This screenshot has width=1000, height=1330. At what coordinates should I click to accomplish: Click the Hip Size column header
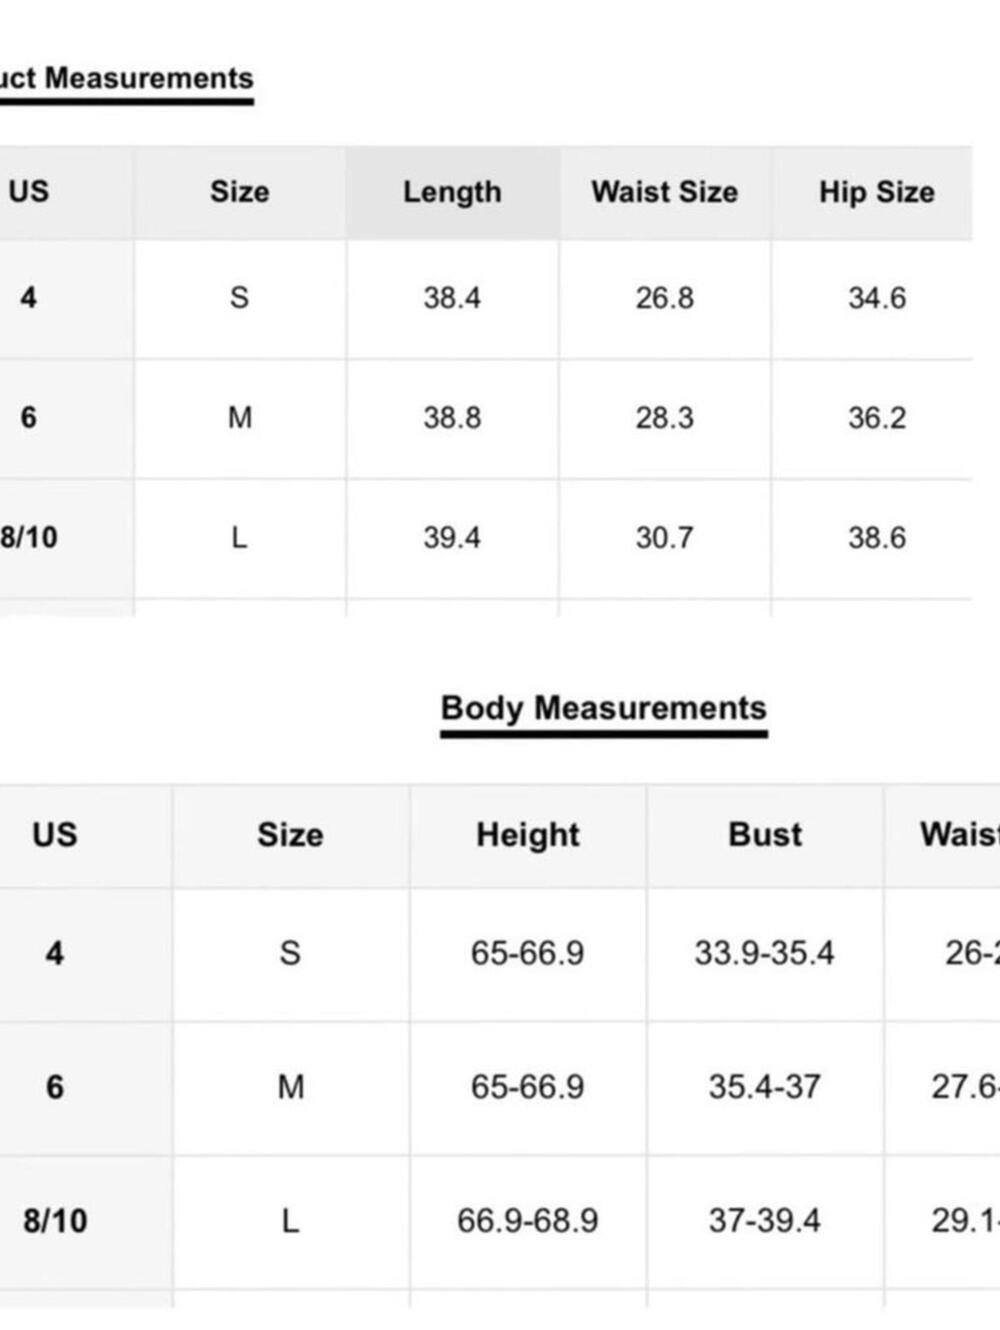click(877, 192)
